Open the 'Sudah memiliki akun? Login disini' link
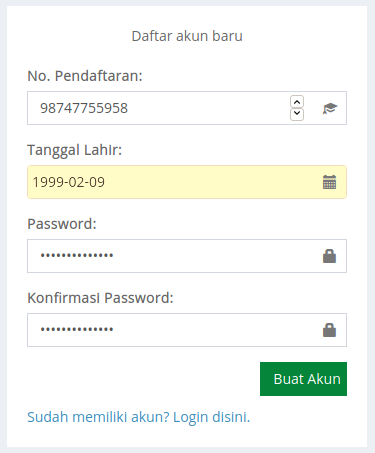The height and width of the screenshot is (453, 375). click(138, 417)
